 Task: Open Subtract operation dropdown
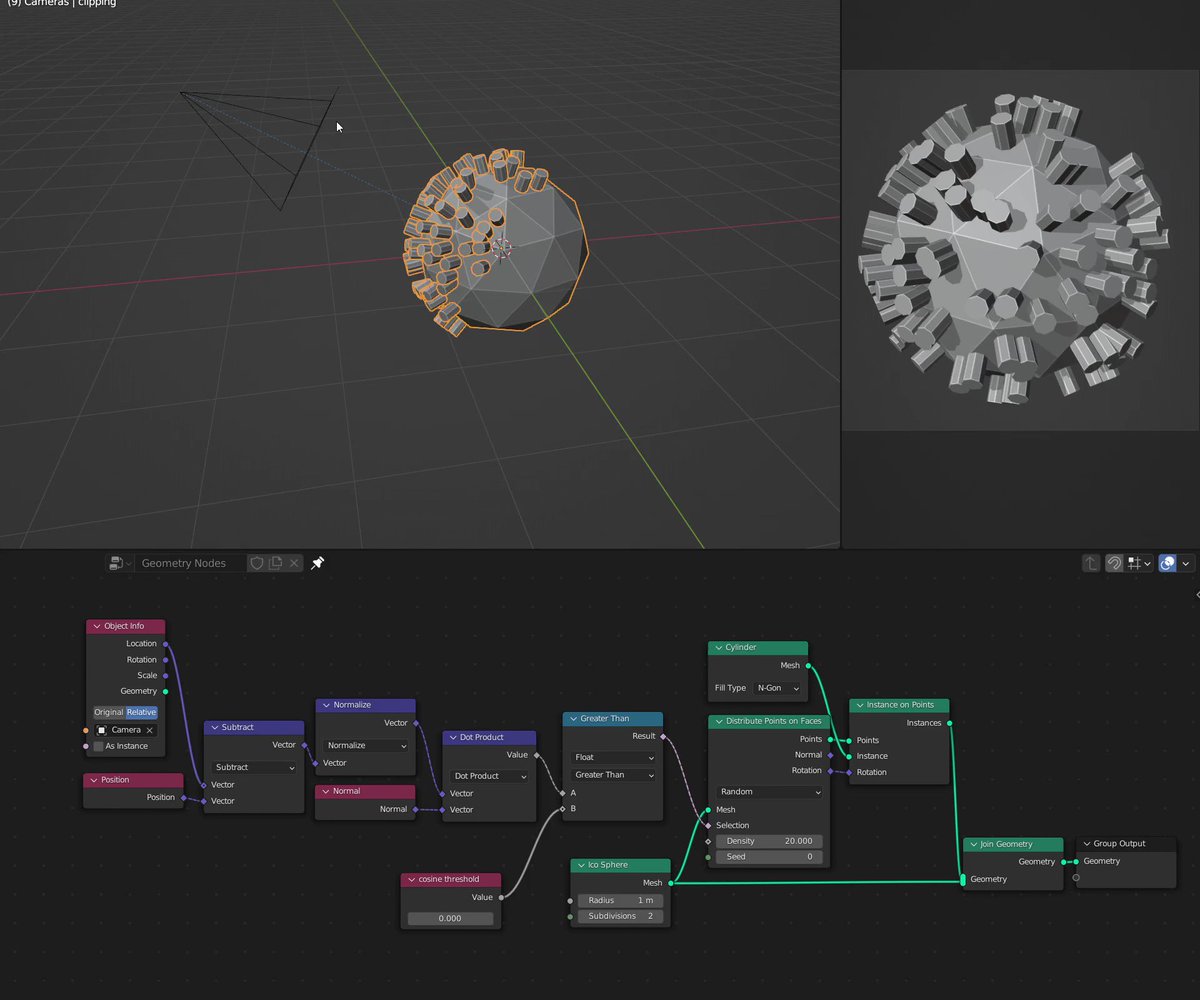click(x=254, y=767)
